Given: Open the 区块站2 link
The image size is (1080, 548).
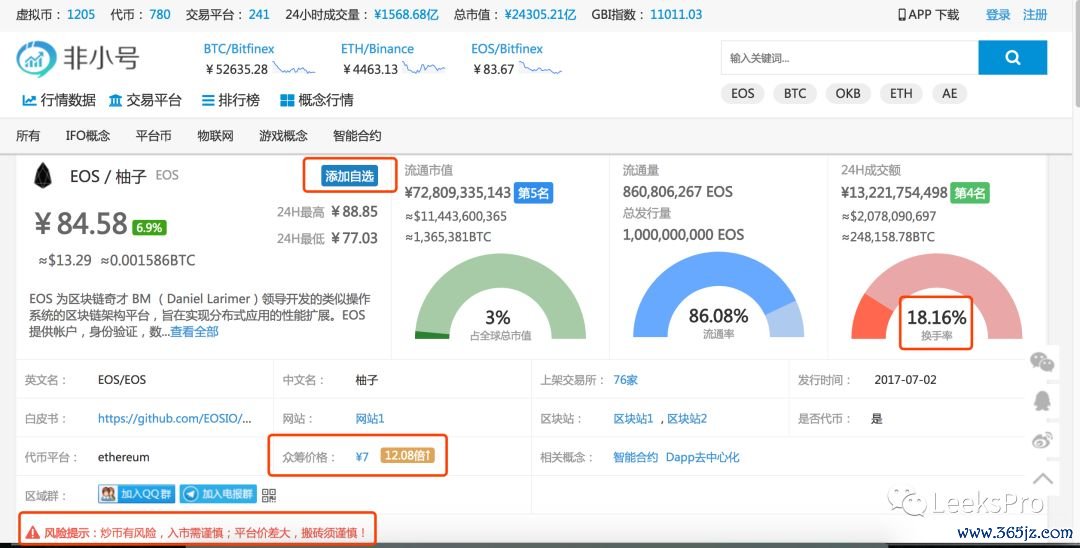Looking at the screenshot, I should [x=687, y=419].
